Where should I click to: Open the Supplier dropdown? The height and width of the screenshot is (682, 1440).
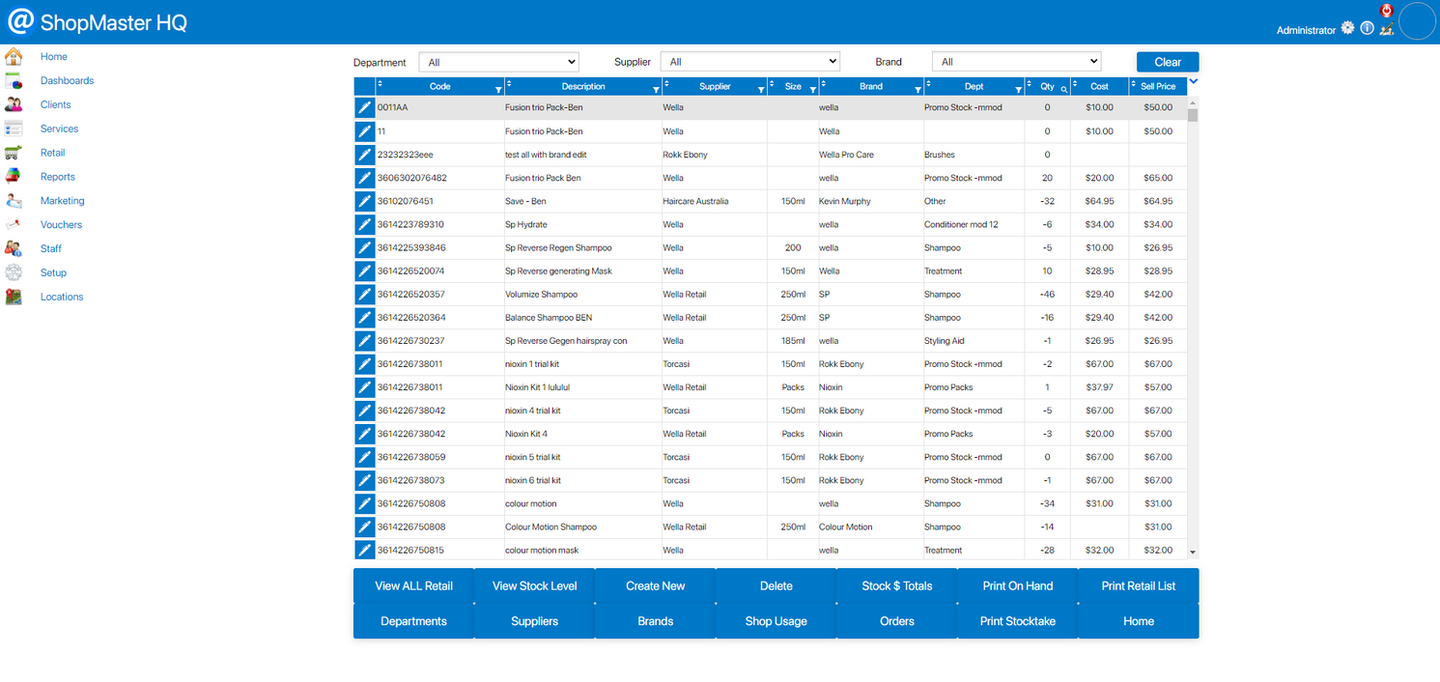coord(750,62)
